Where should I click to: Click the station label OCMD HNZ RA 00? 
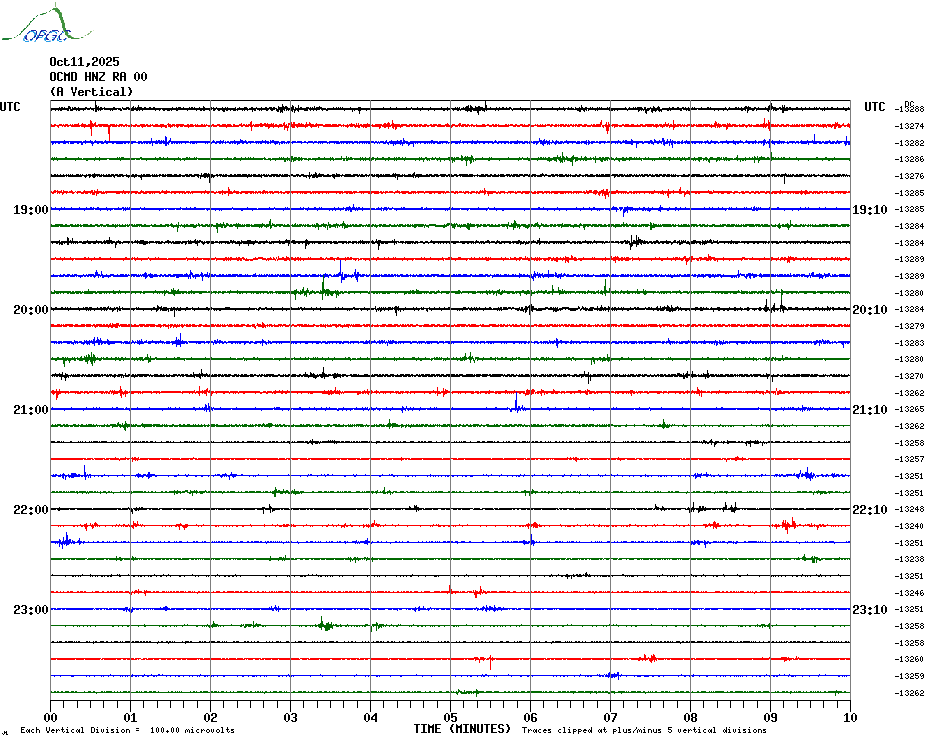98,77
